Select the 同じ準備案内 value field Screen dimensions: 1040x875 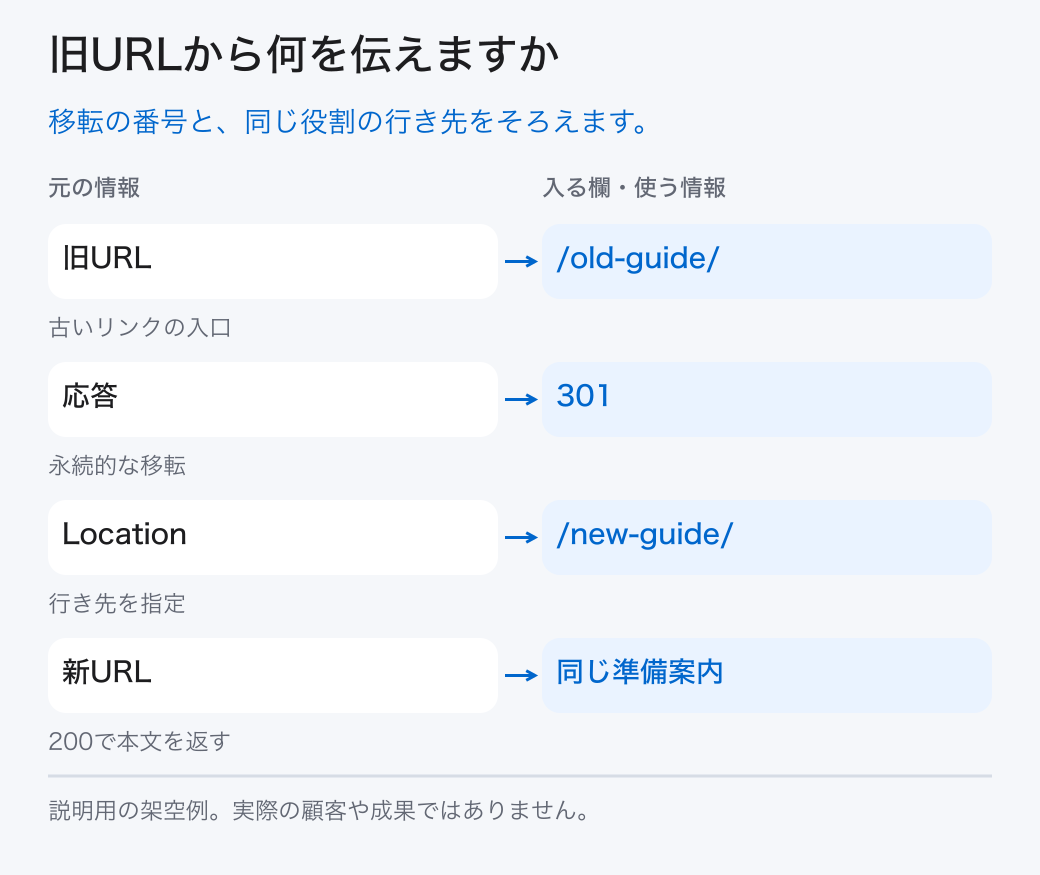coord(767,675)
